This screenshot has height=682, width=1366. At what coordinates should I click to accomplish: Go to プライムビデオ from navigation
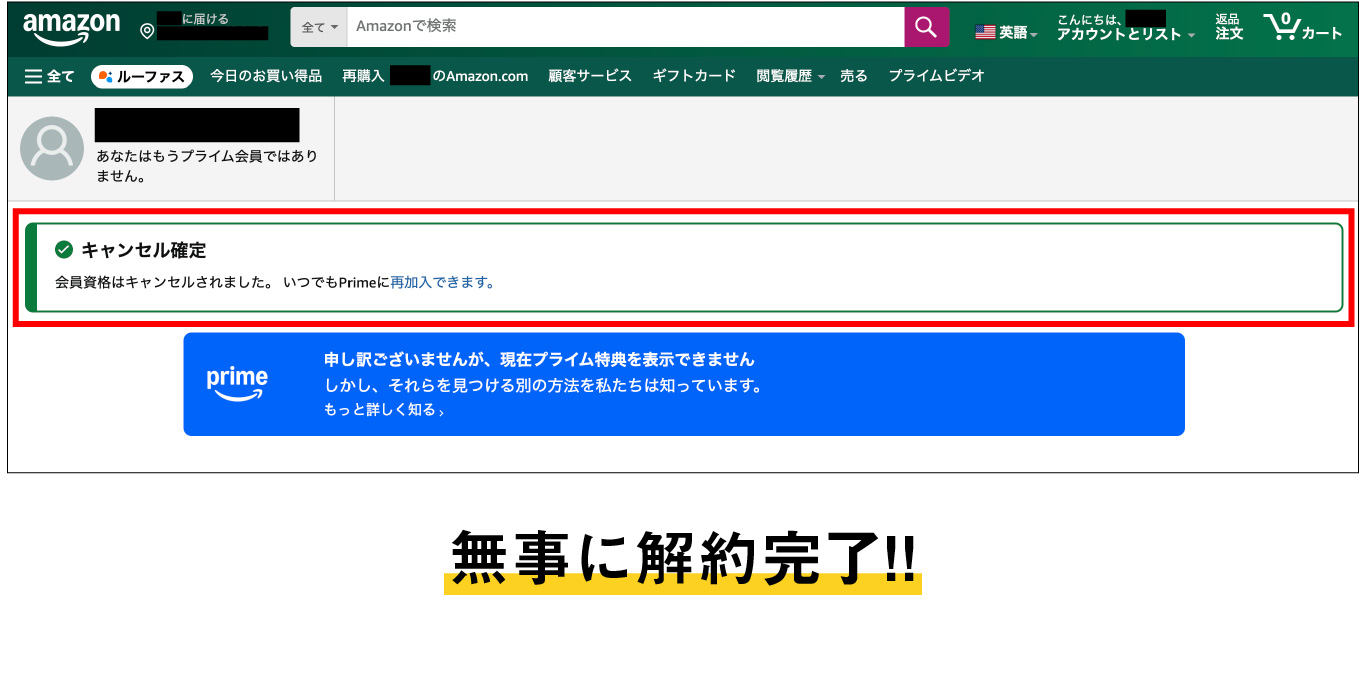[x=936, y=76]
